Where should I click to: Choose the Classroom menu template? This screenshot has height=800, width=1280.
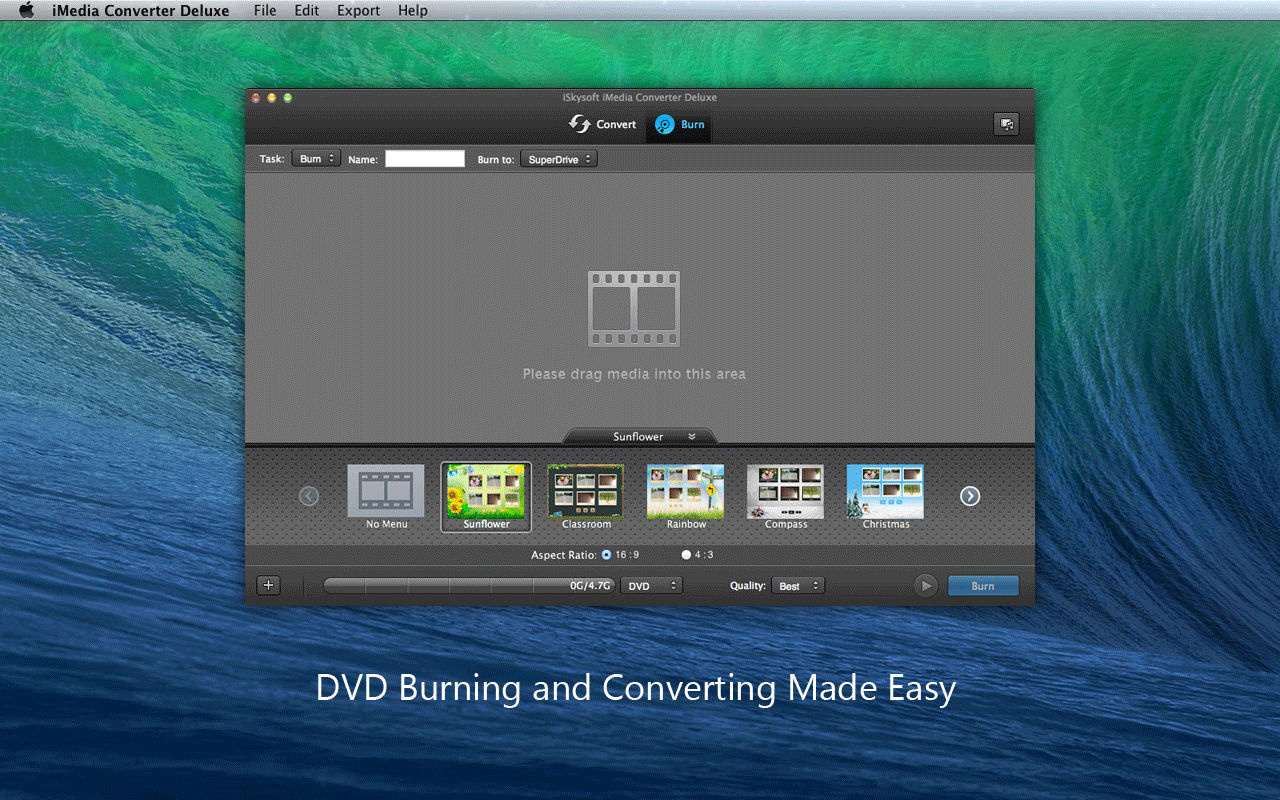[x=586, y=497]
